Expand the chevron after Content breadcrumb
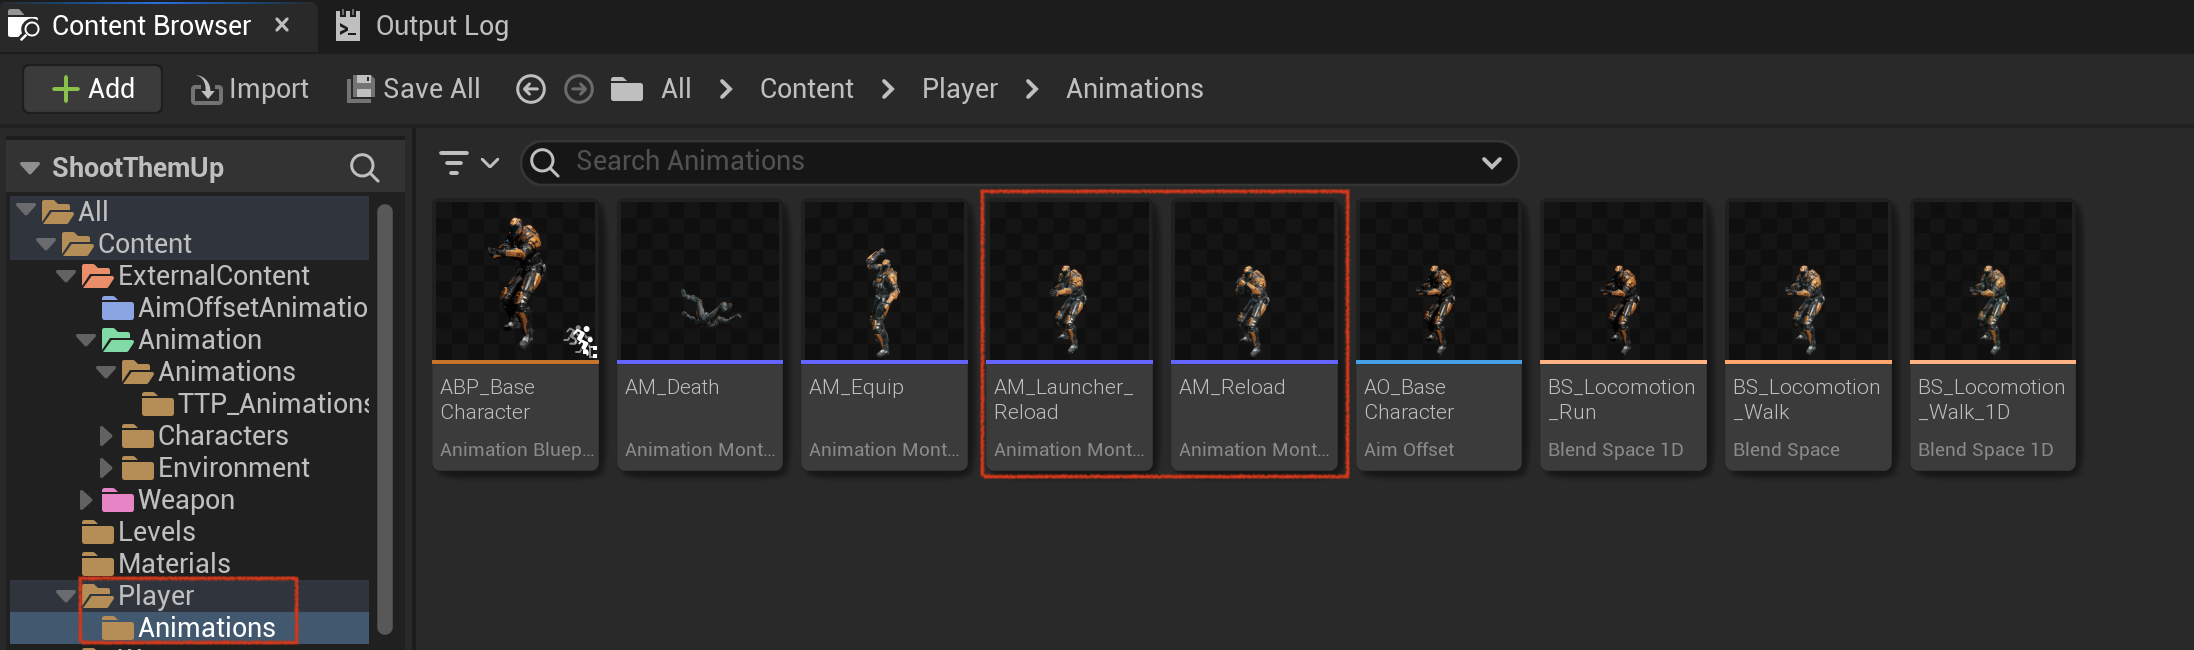Image resolution: width=2194 pixels, height=650 pixels. click(x=887, y=90)
